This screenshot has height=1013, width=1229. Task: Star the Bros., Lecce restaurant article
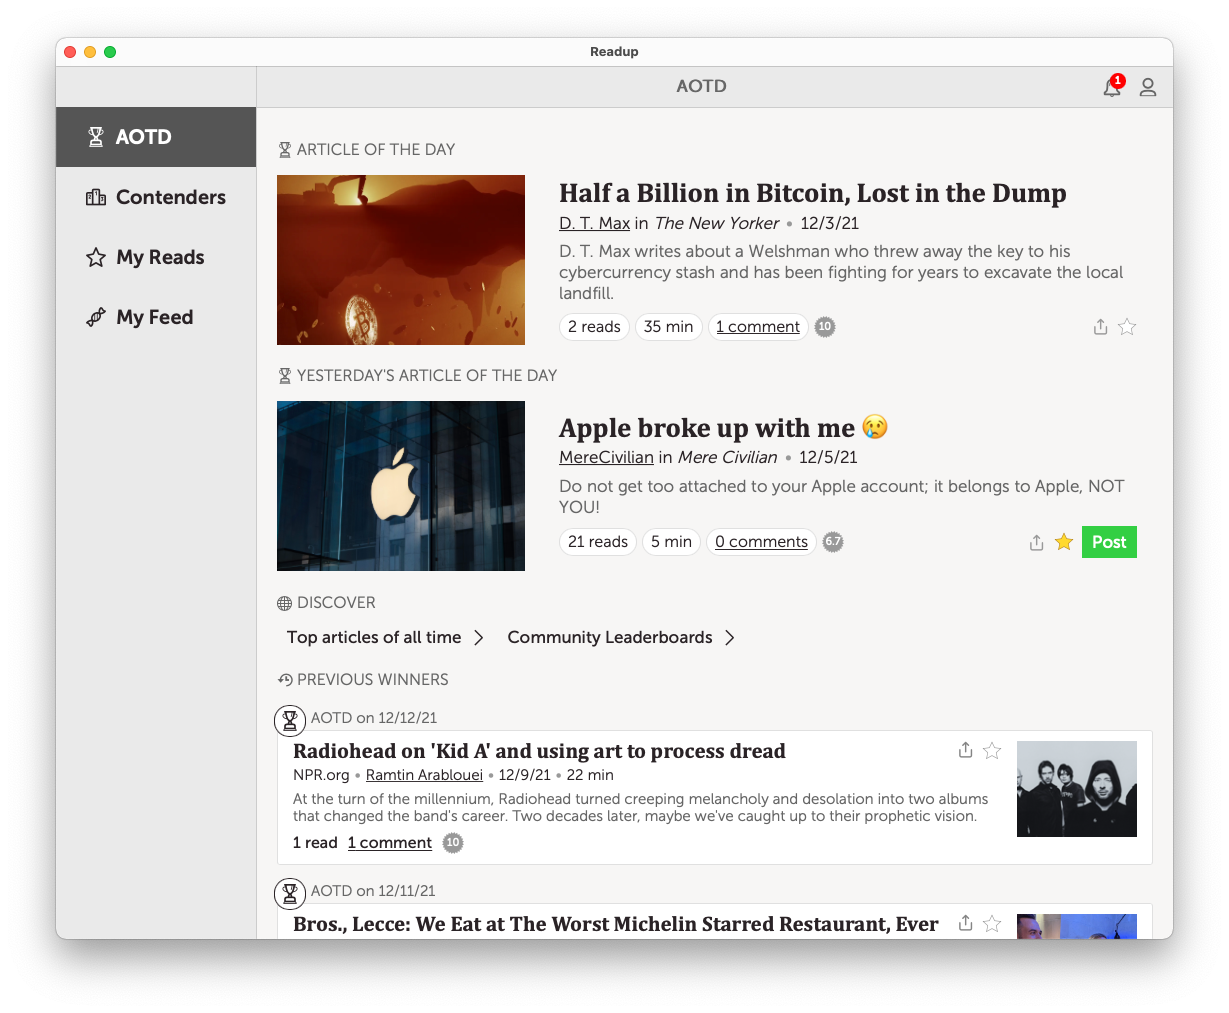coord(992,924)
